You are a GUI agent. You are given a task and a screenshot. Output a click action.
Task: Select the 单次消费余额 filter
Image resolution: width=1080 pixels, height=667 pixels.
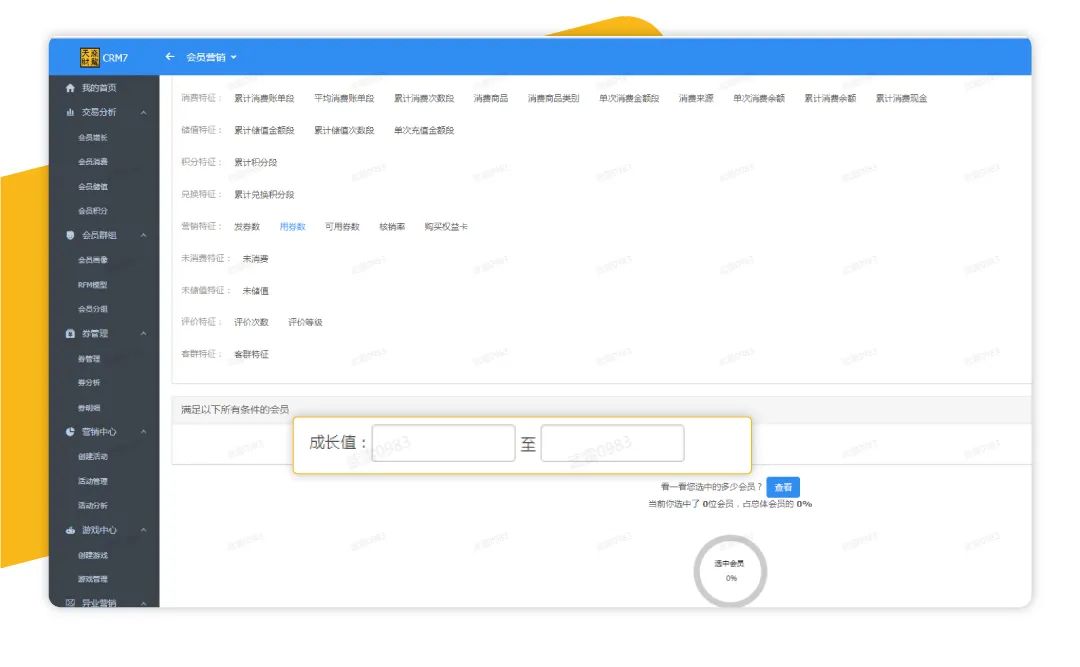click(758, 99)
